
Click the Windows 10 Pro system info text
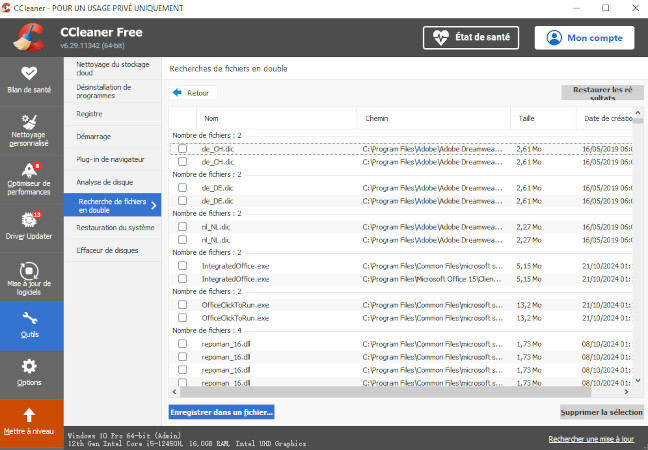coord(124,435)
